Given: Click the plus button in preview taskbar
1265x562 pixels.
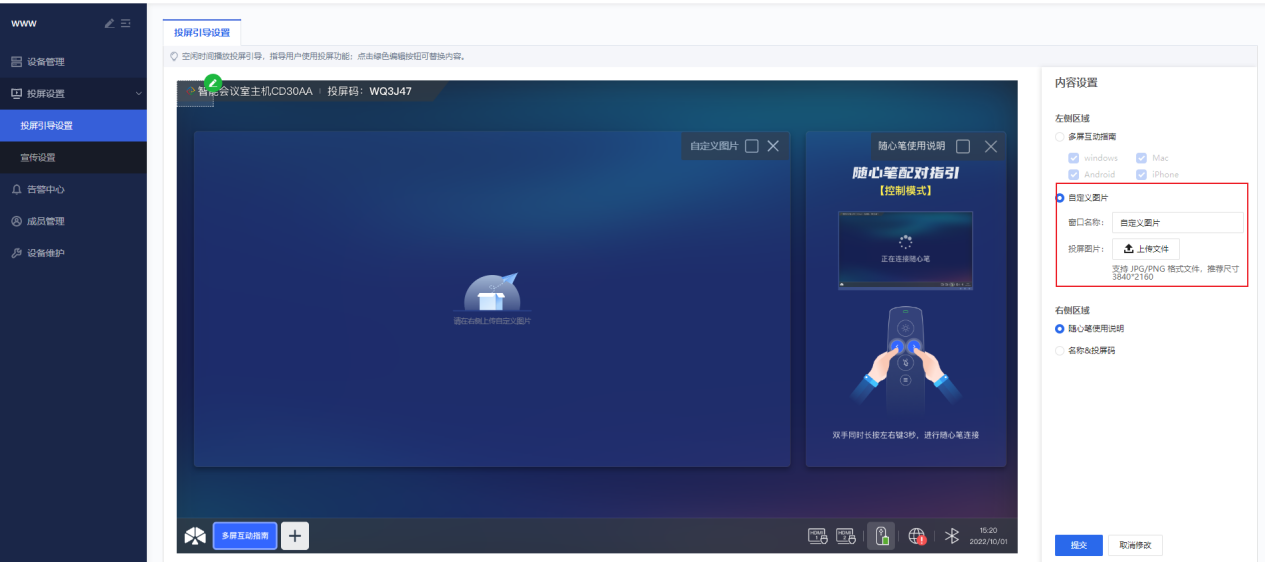Looking at the screenshot, I should pyautogui.click(x=294, y=536).
